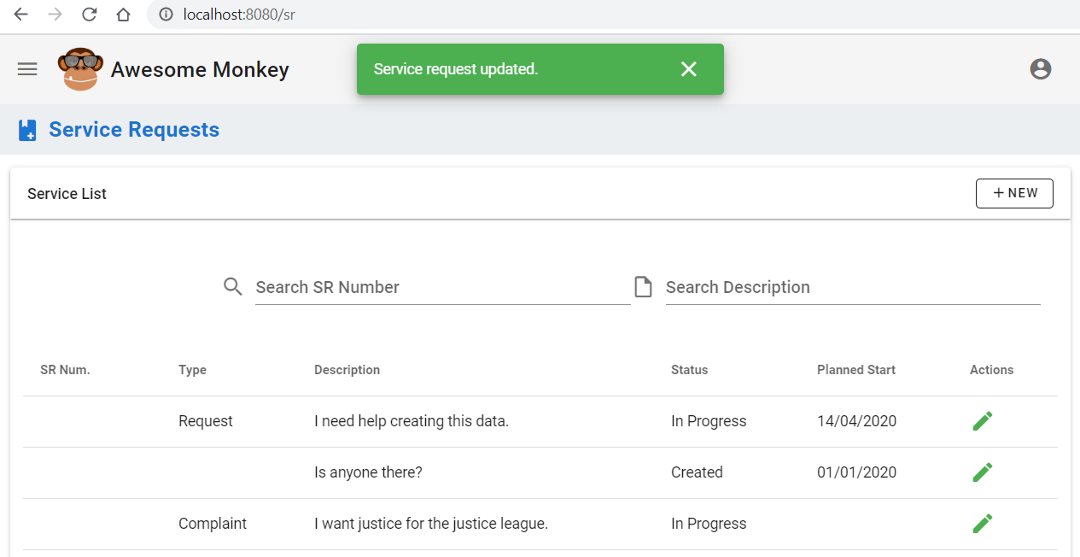The height and width of the screenshot is (557, 1080).
Task: Sort by Type column header
Action: (192, 370)
